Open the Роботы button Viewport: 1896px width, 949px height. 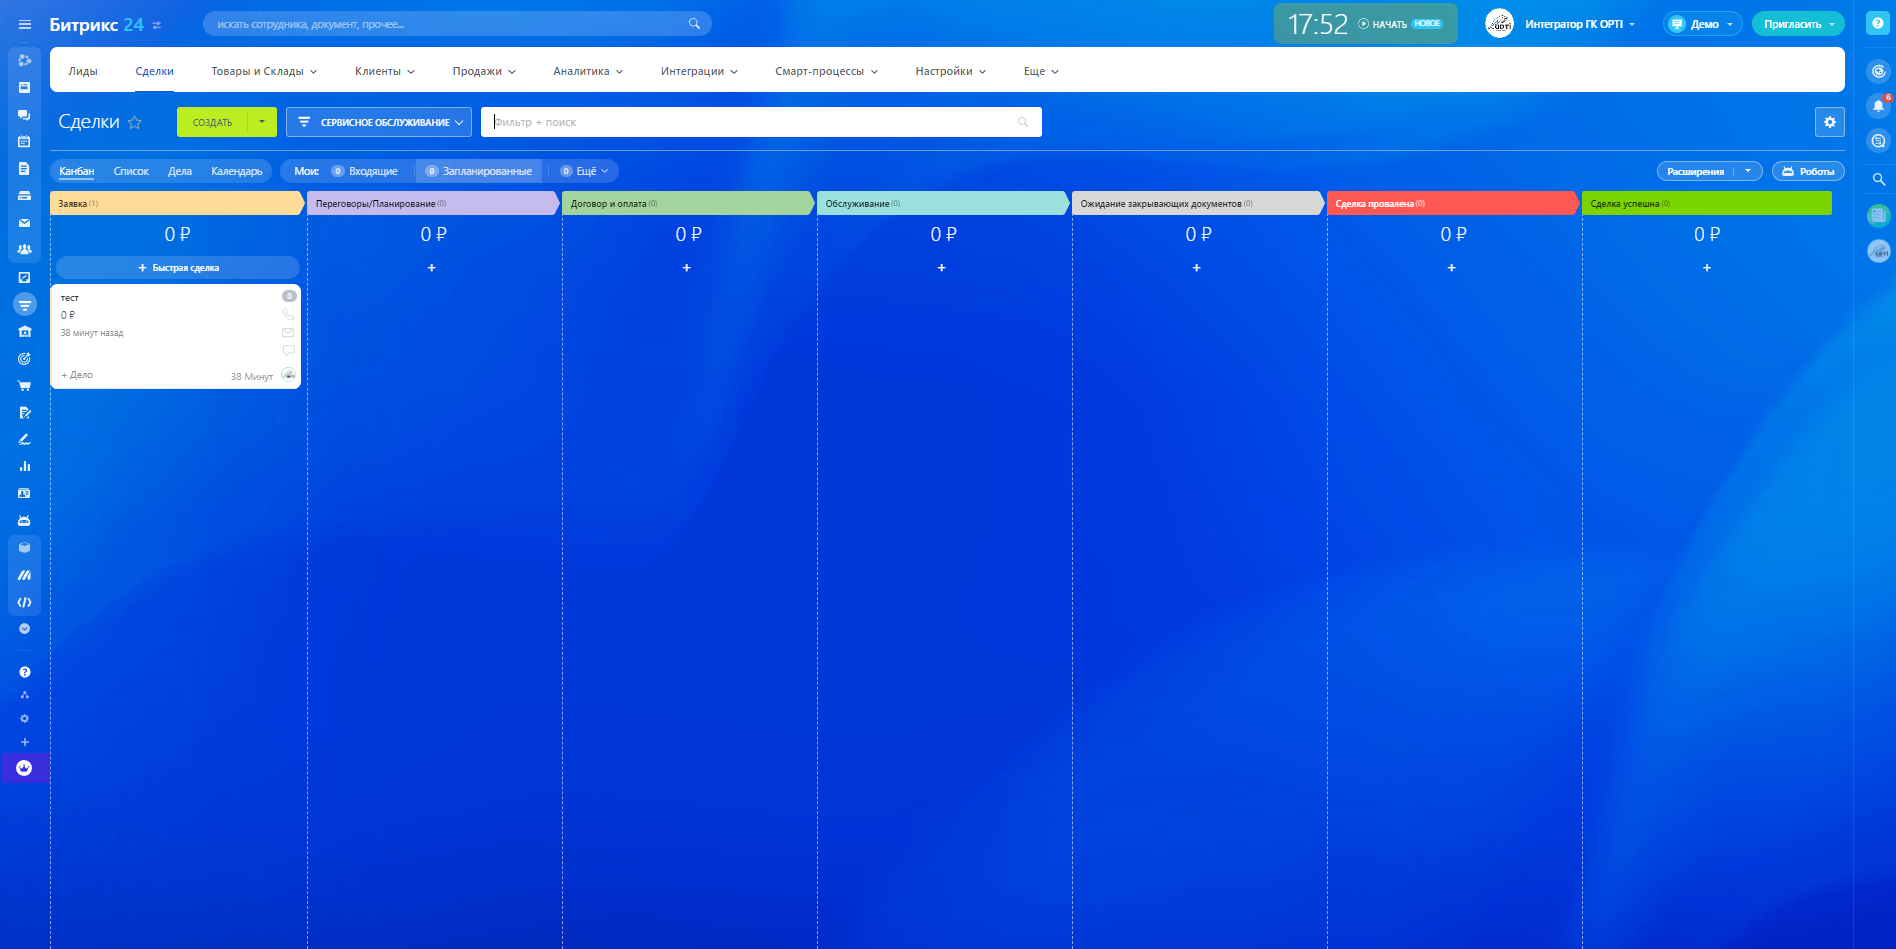[x=1808, y=171]
